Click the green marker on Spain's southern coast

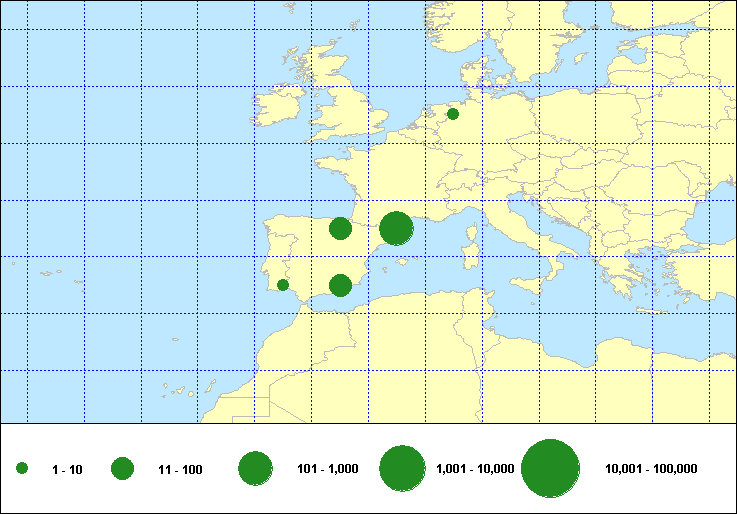pos(340,286)
